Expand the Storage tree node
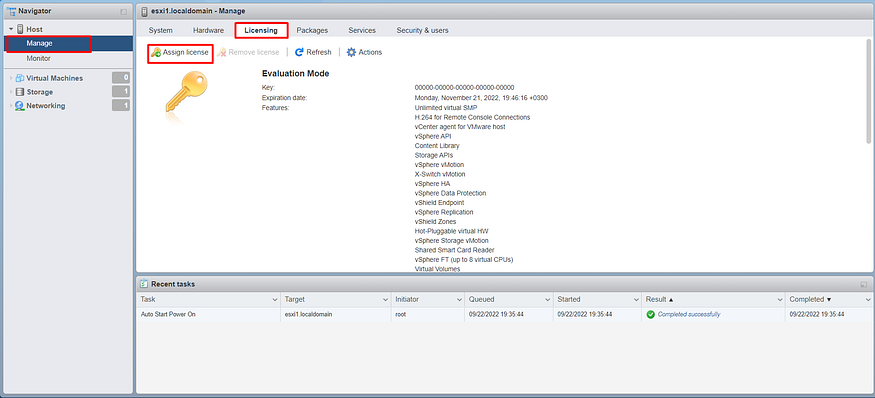Viewport: 875px width, 398px height. [x=11, y=92]
